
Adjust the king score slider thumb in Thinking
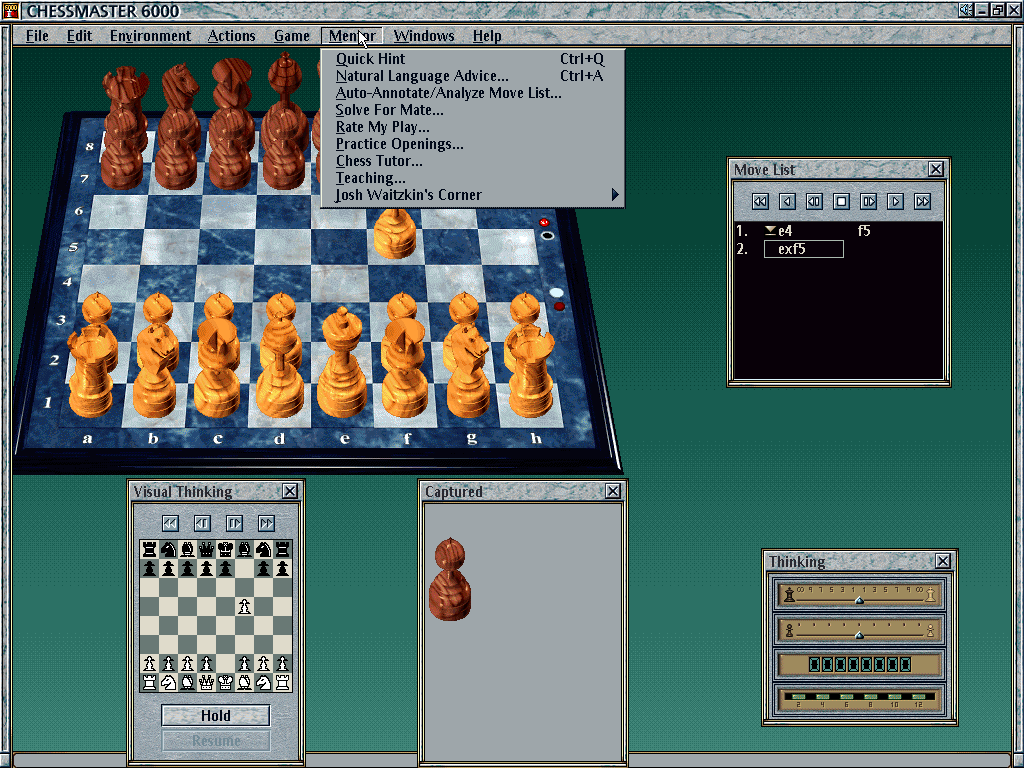coord(859,600)
